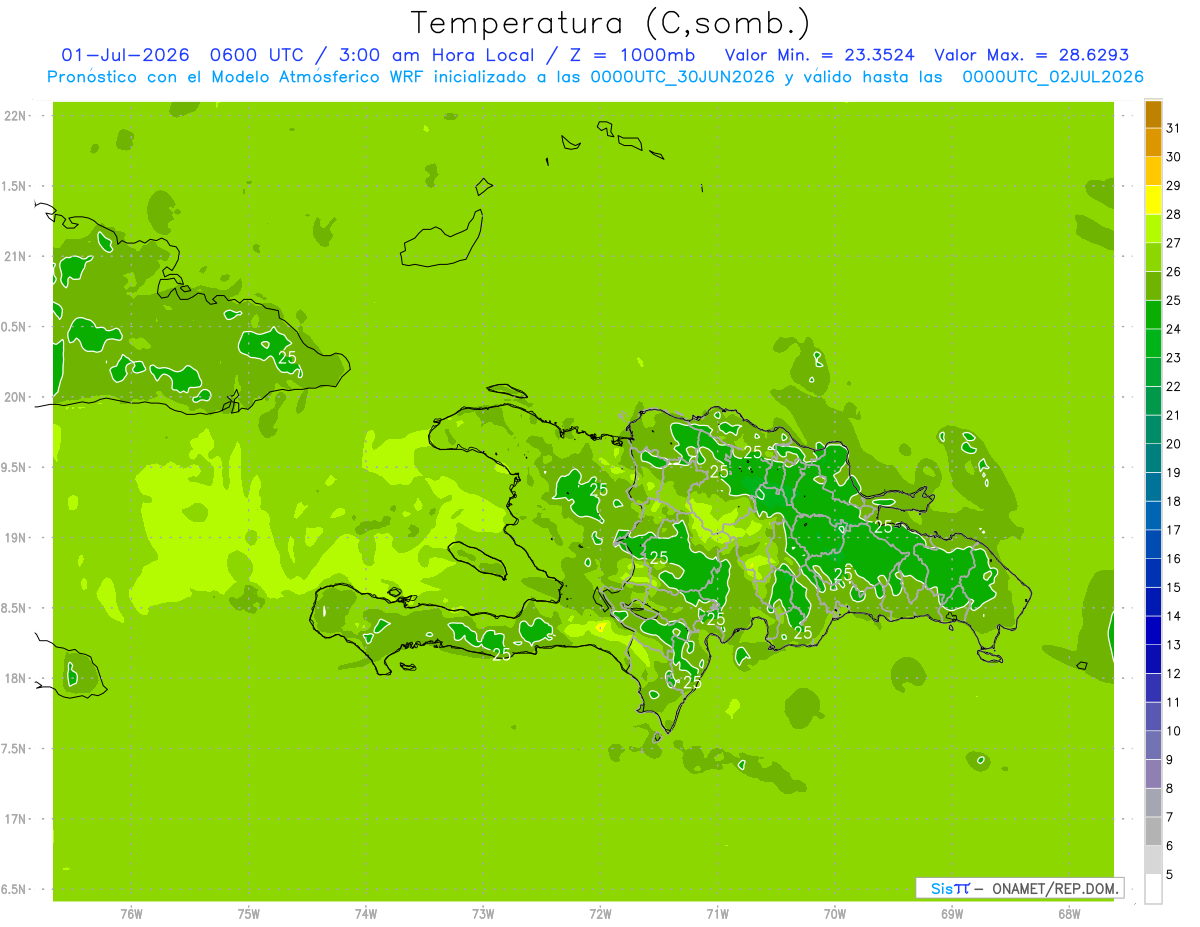This screenshot has height=927, width=1200.
Task: Click the olive-green legend swatch between 25 and 26
Action: pos(1153,286)
